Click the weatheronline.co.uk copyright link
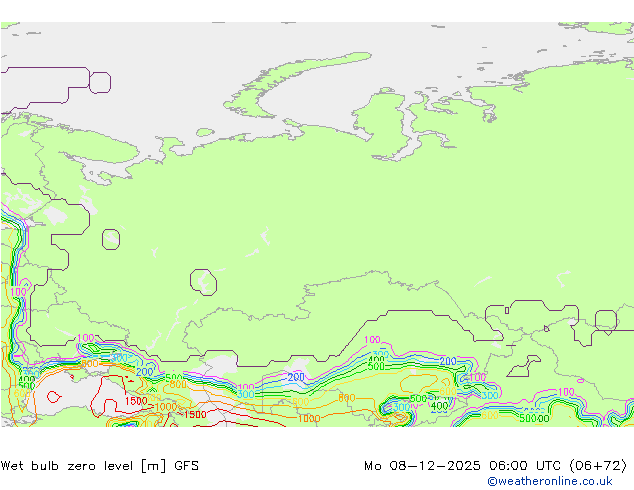Screen dimensions: 634x490 click(550, 481)
